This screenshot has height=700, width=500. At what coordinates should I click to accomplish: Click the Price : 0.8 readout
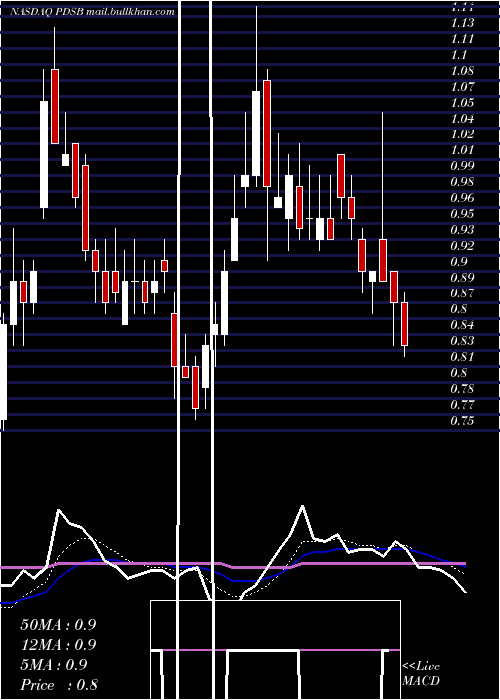point(59,685)
